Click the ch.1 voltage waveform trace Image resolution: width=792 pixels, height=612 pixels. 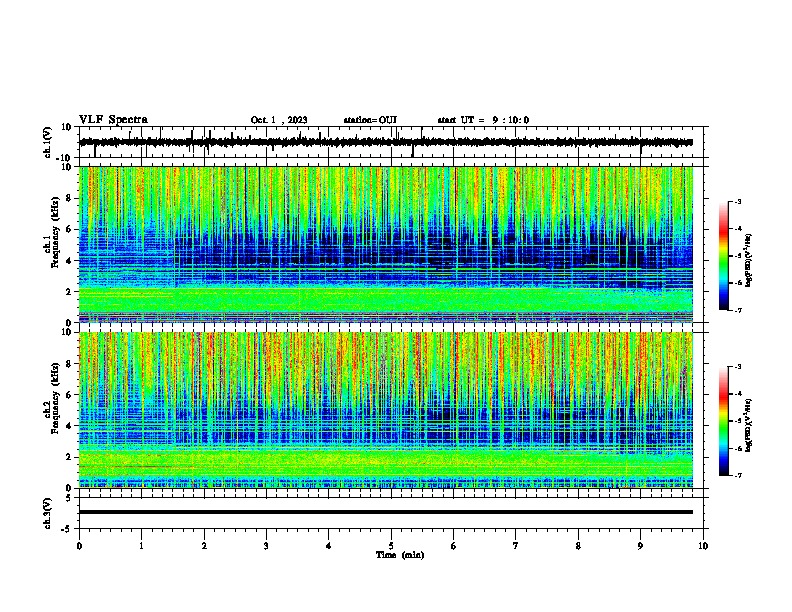click(x=386, y=142)
